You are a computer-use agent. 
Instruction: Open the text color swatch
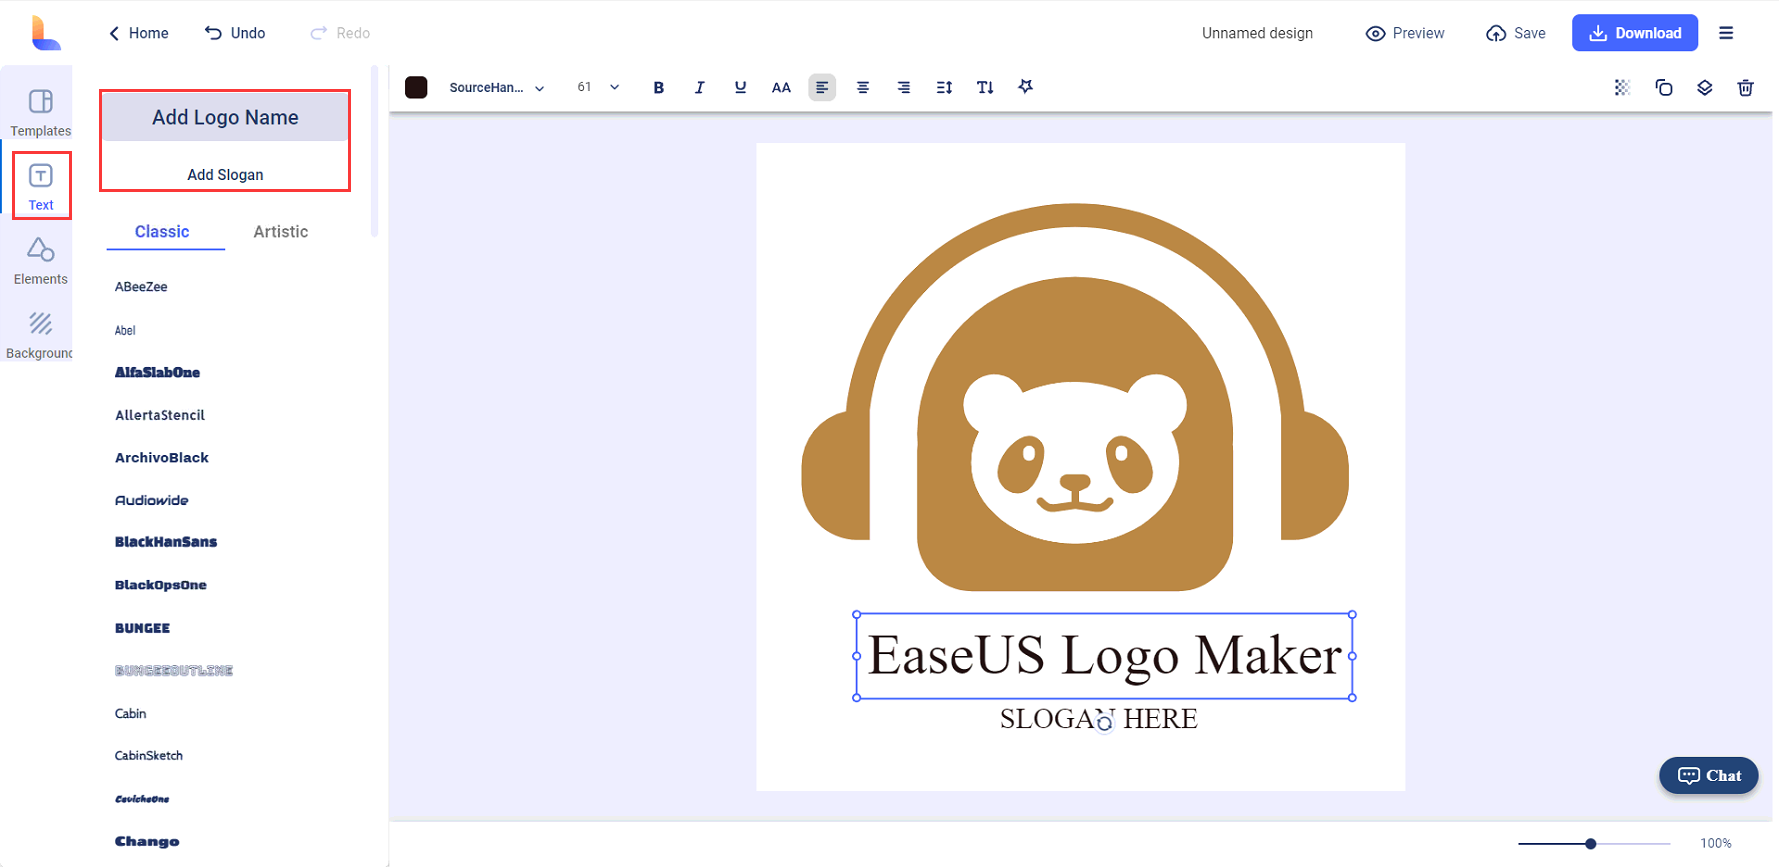coord(416,87)
